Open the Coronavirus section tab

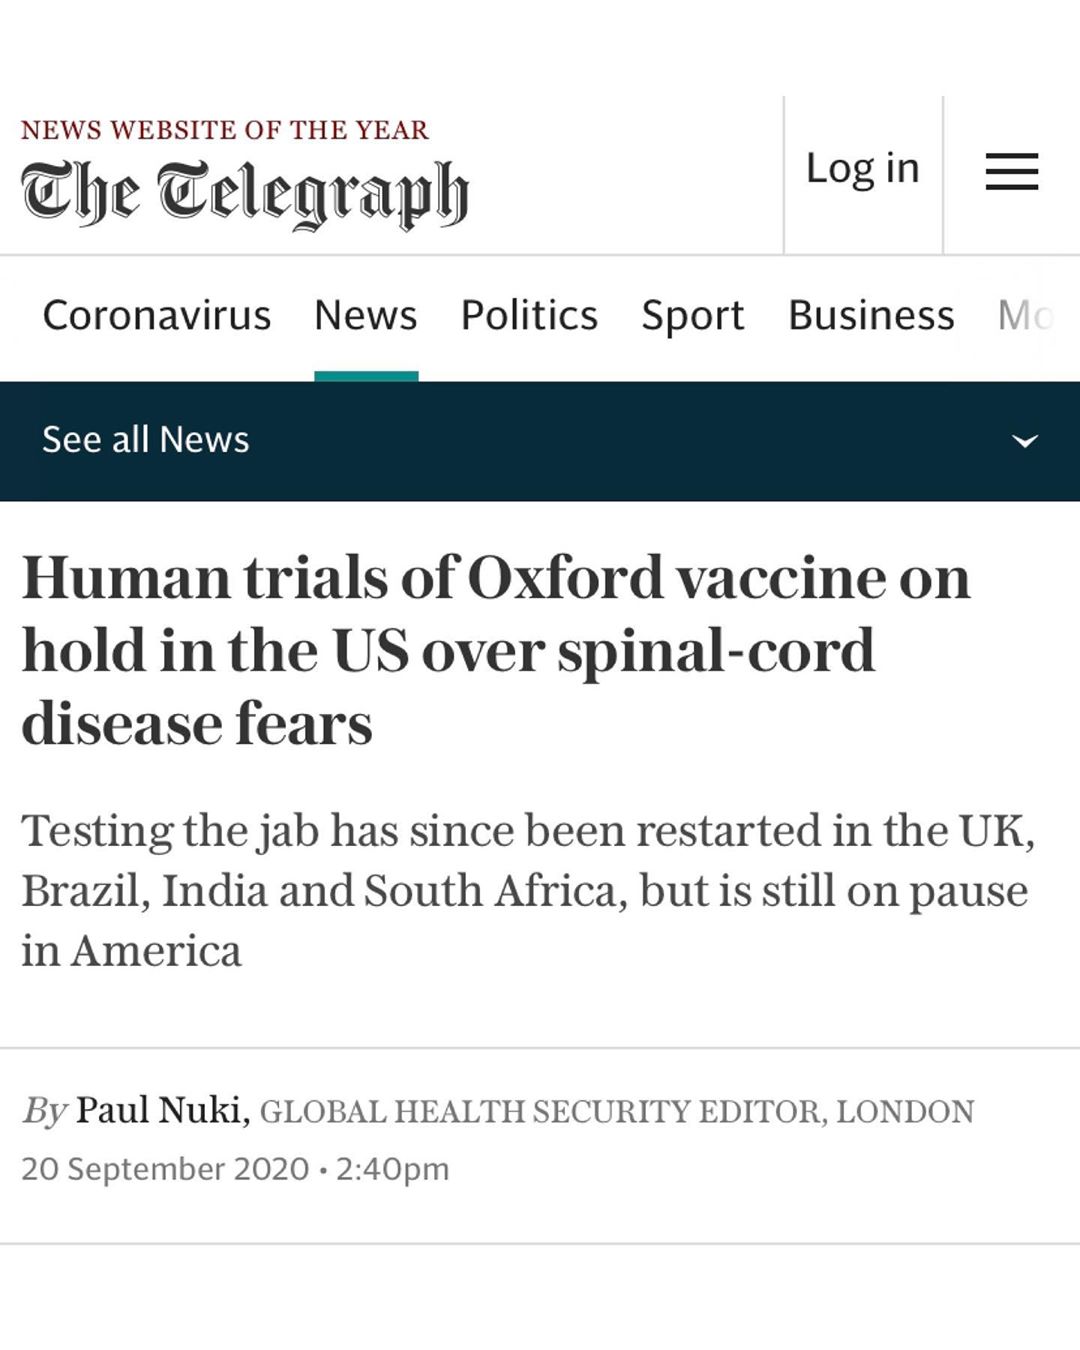click(x=157, y=316)
